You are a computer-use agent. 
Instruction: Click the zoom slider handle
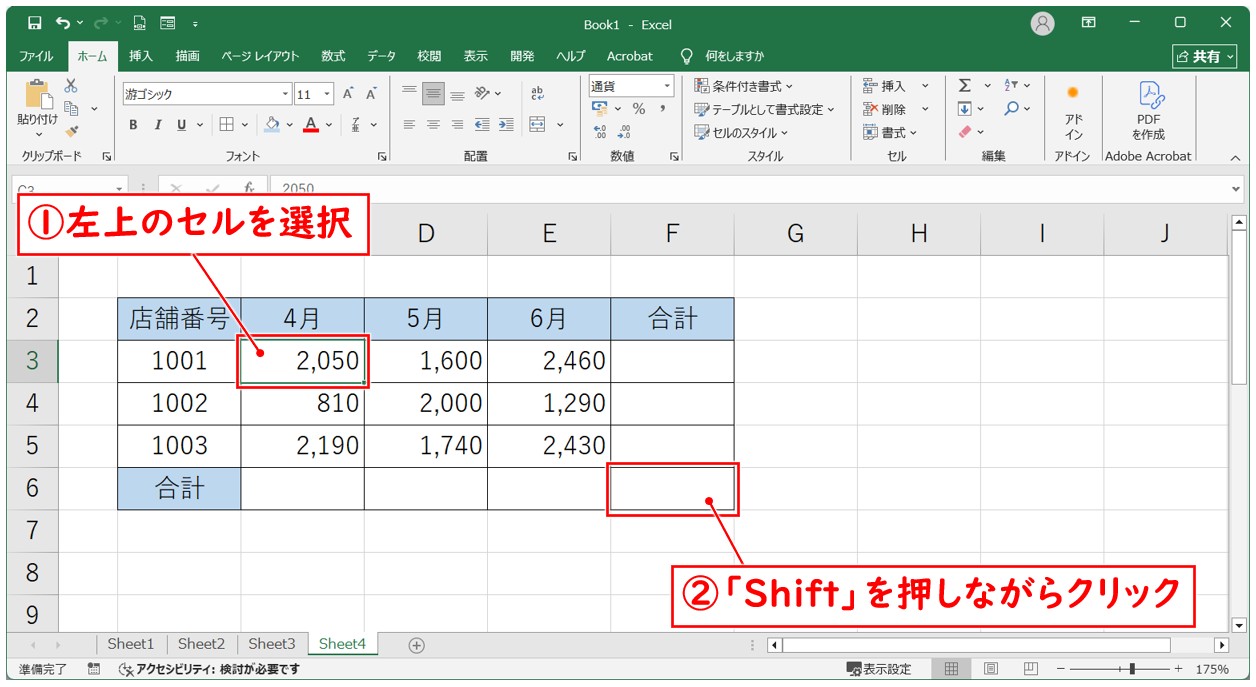pyautogui.click(x=1131, y=668)
